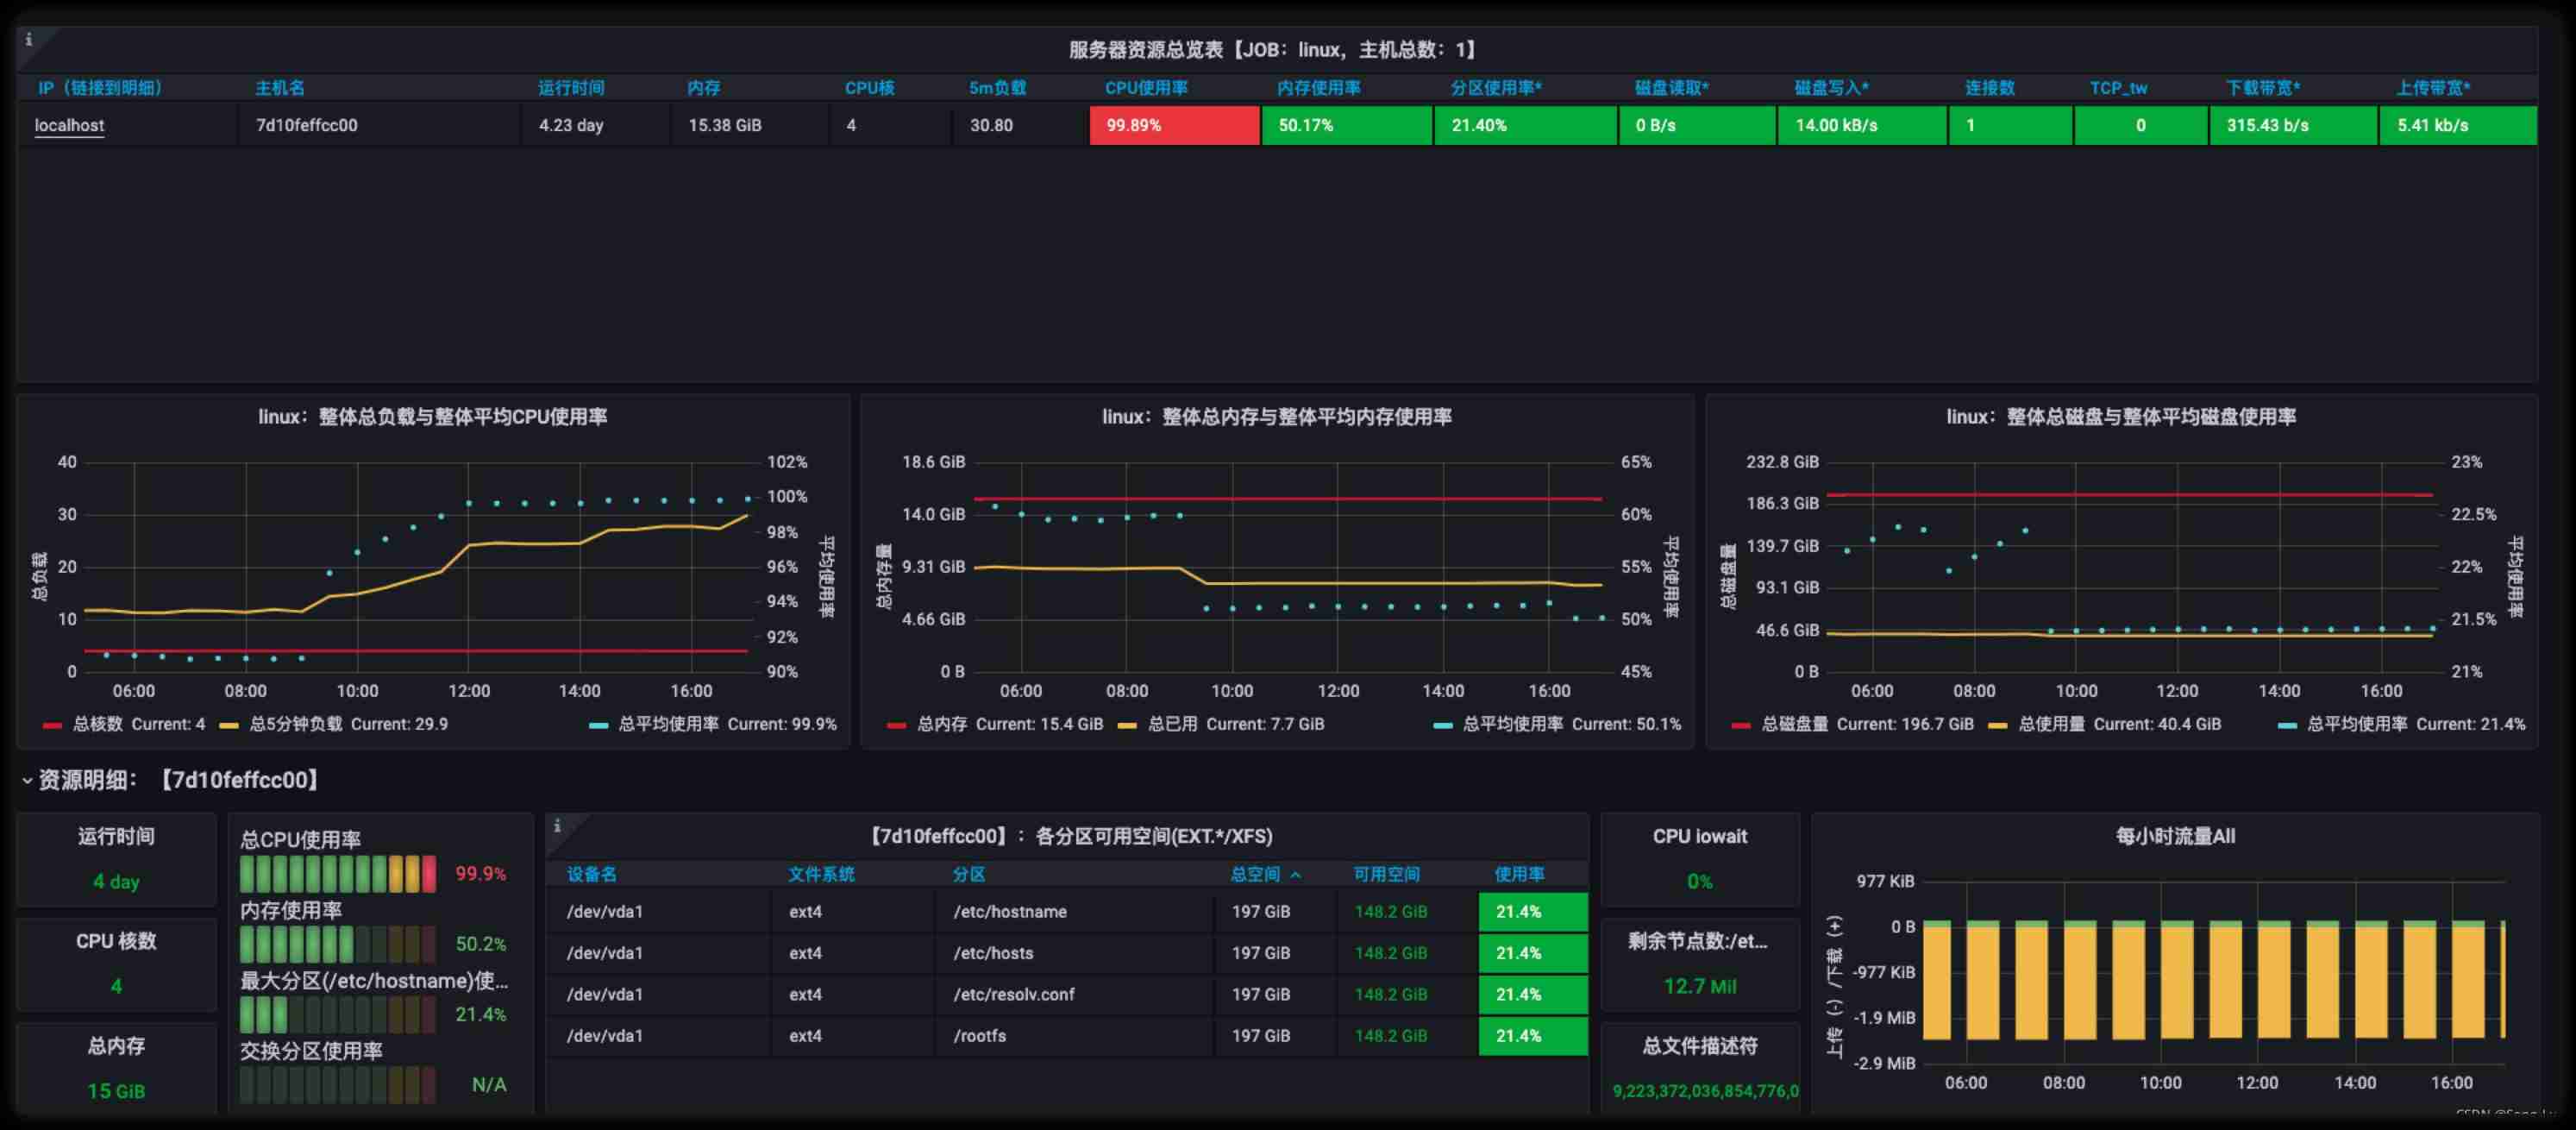
Task: Click the 剩余节点数 12.7 Mil stat
Action: coord(1699,986)
